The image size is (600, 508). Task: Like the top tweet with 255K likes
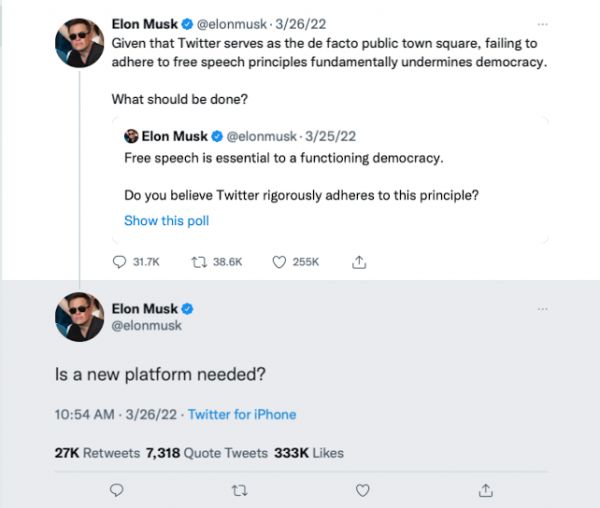280,261
